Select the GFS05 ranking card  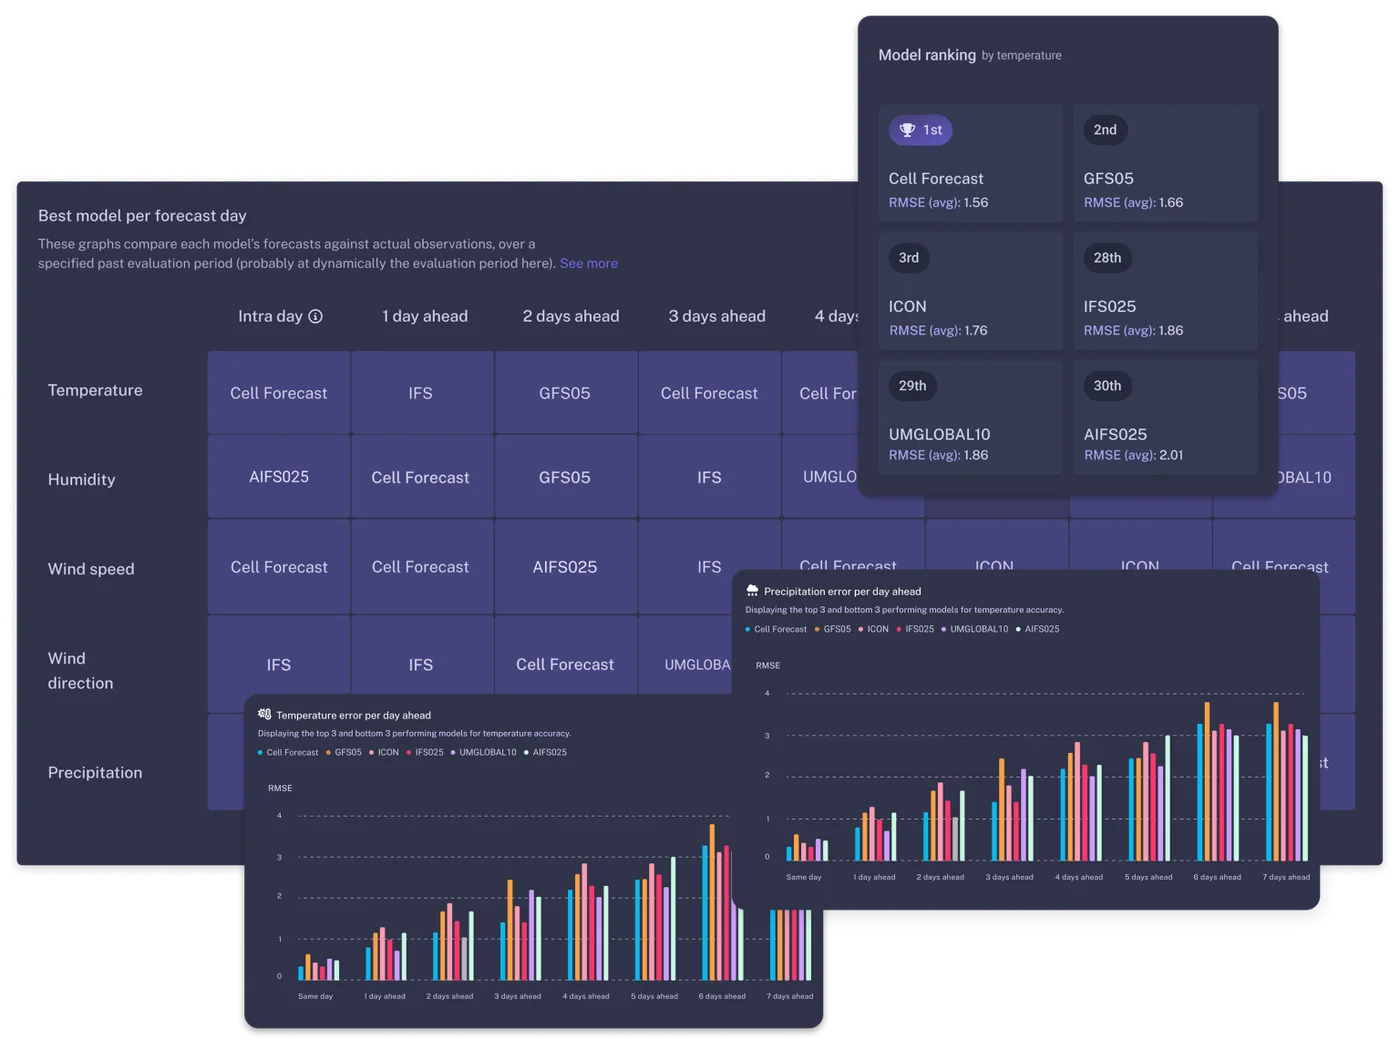(x=1165, y=163)
